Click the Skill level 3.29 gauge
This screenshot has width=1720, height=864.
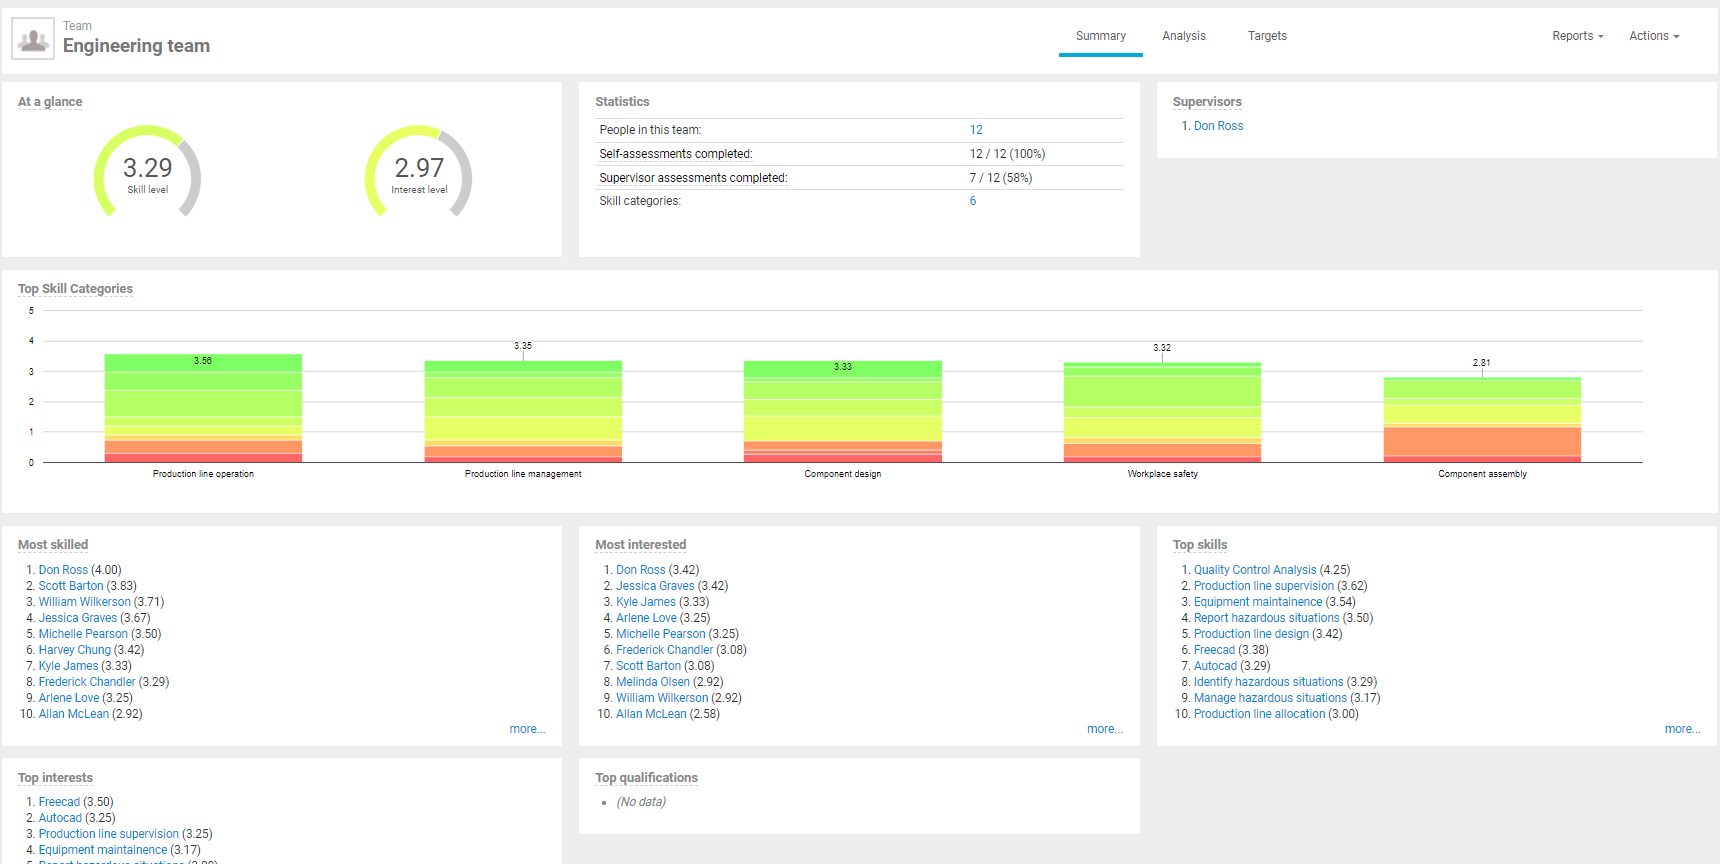[x=147, y=171]
